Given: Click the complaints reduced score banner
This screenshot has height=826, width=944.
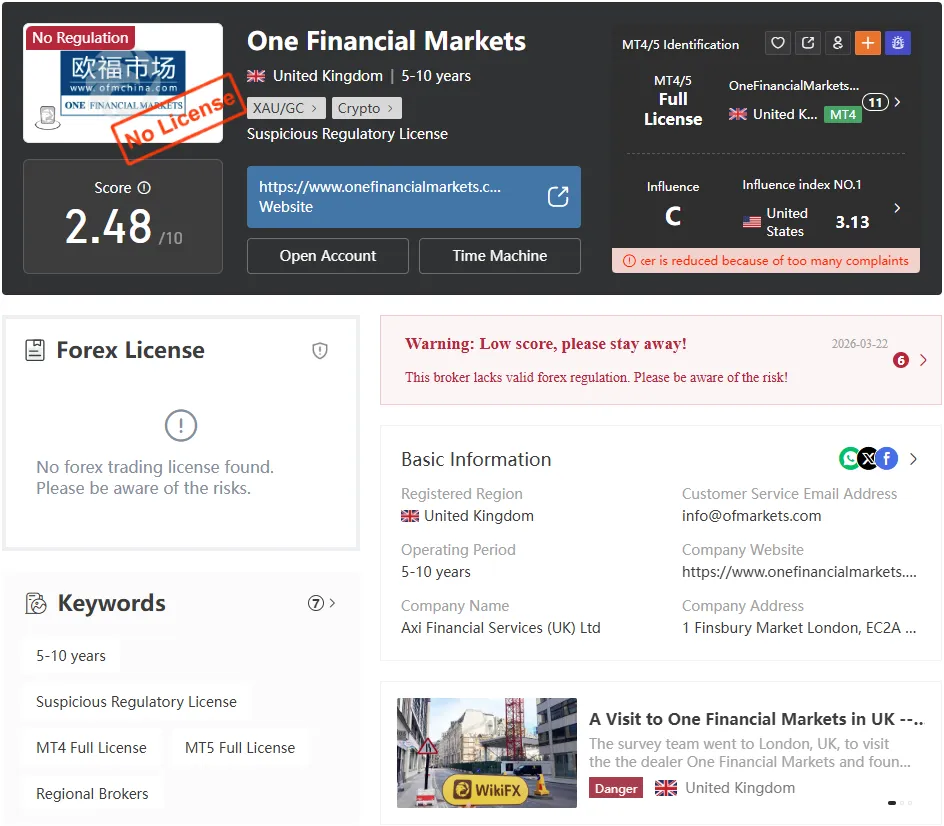Looking at the screenshot, I should (766, 261).
